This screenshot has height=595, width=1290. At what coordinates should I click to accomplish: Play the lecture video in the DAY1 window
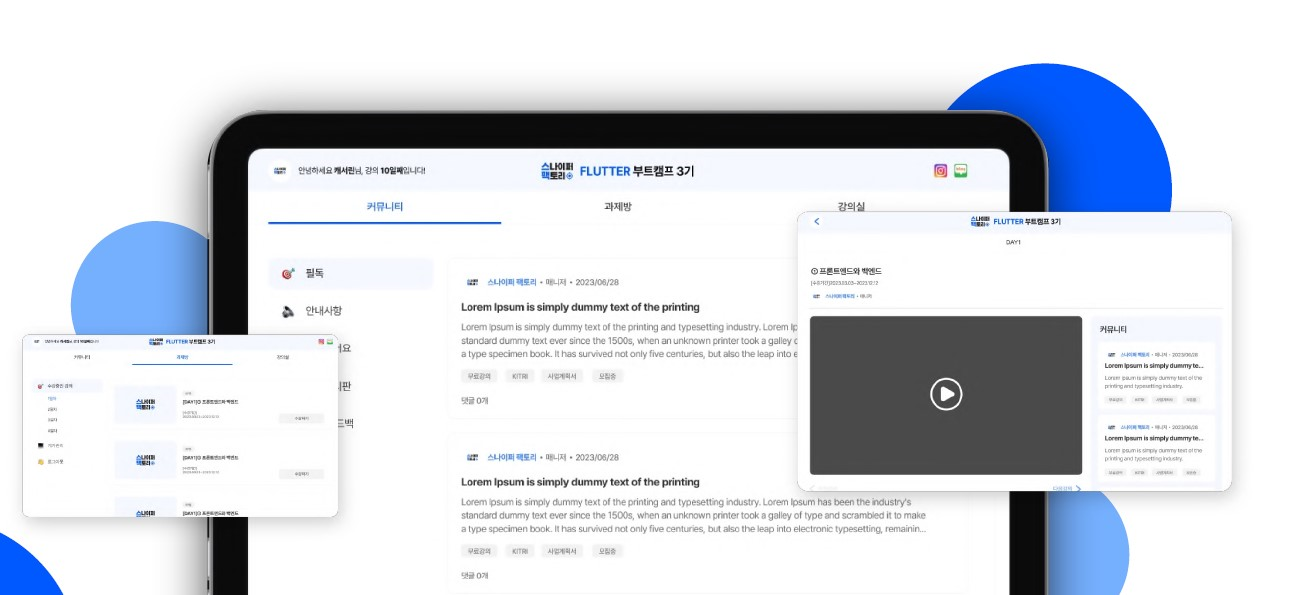point(945,394)
